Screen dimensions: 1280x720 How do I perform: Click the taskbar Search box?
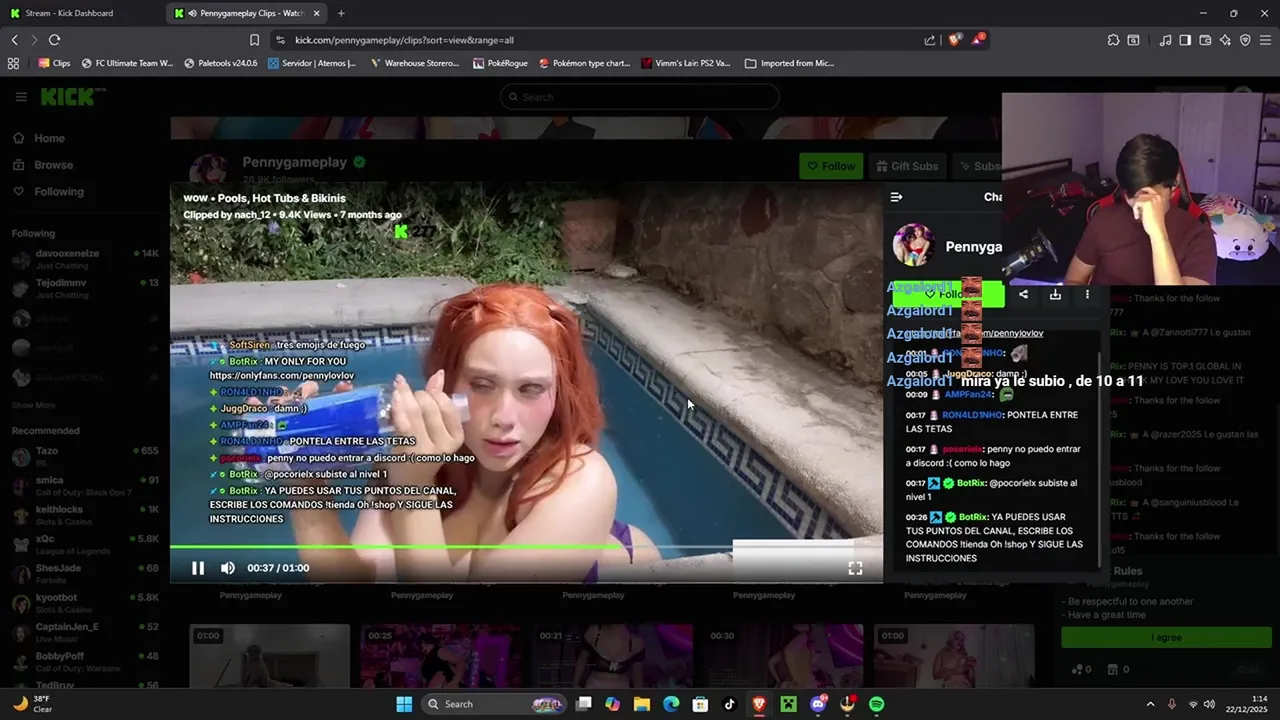[495, 704]
